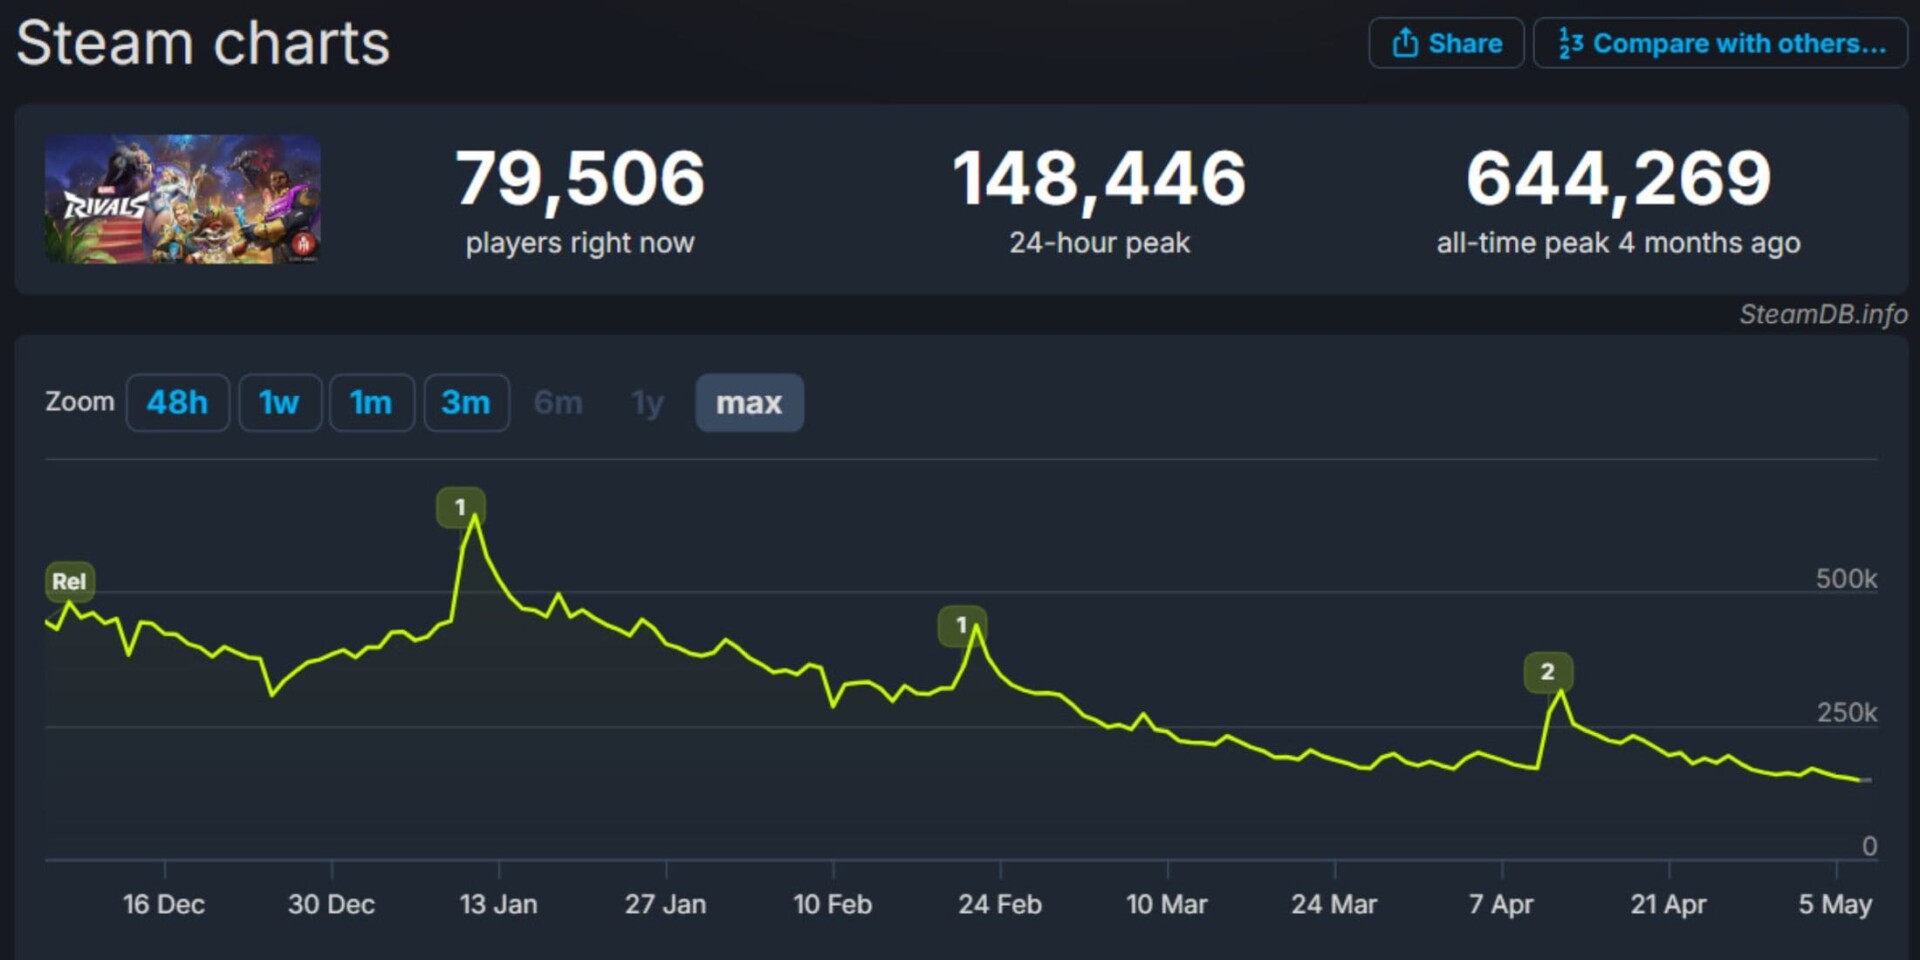Open the SteamDB.info link
Viewport: 1920px width, 960px height.
coord(1820,313)
